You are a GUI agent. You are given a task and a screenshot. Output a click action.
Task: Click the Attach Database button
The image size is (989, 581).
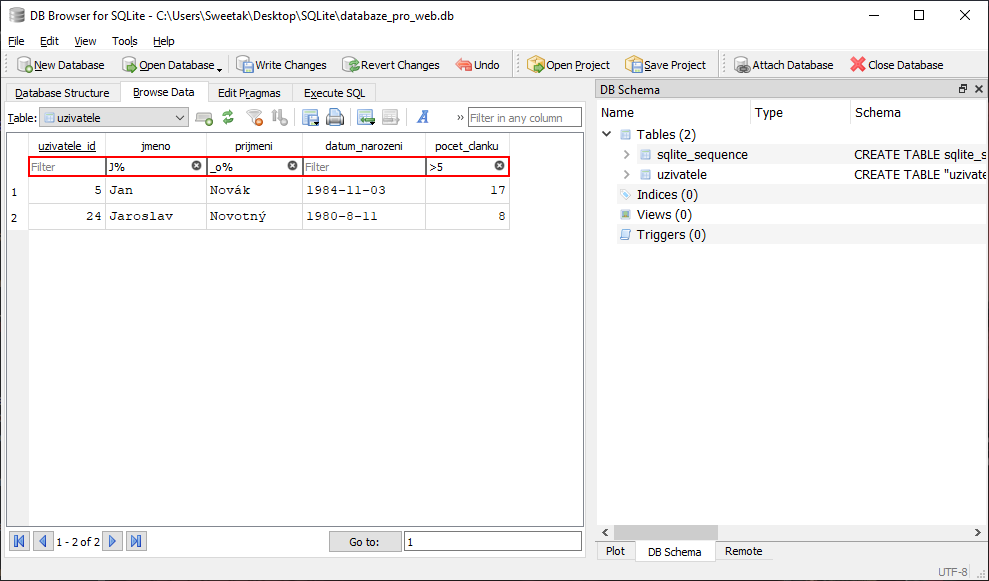point(783,65)
